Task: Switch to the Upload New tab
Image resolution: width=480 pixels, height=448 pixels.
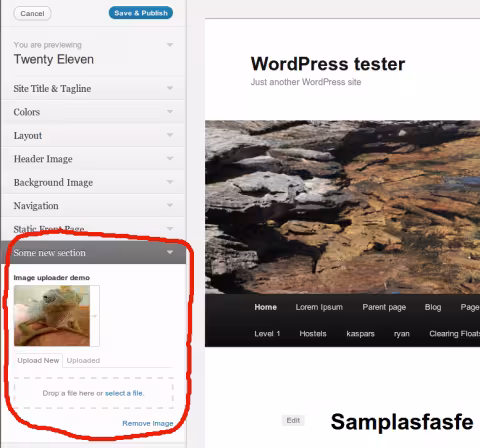Action: click(38, 360)
